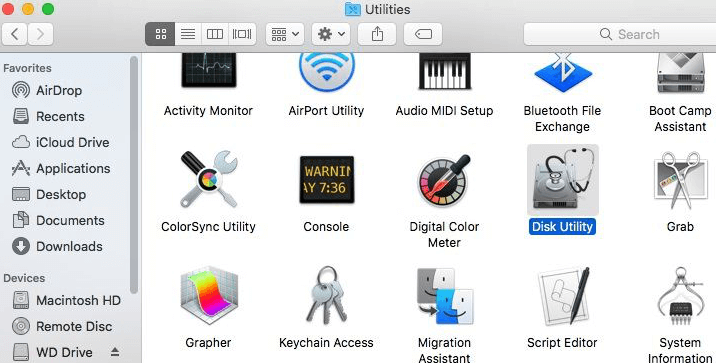Switch to column view
716x364 pixels.
coord(215,34)
